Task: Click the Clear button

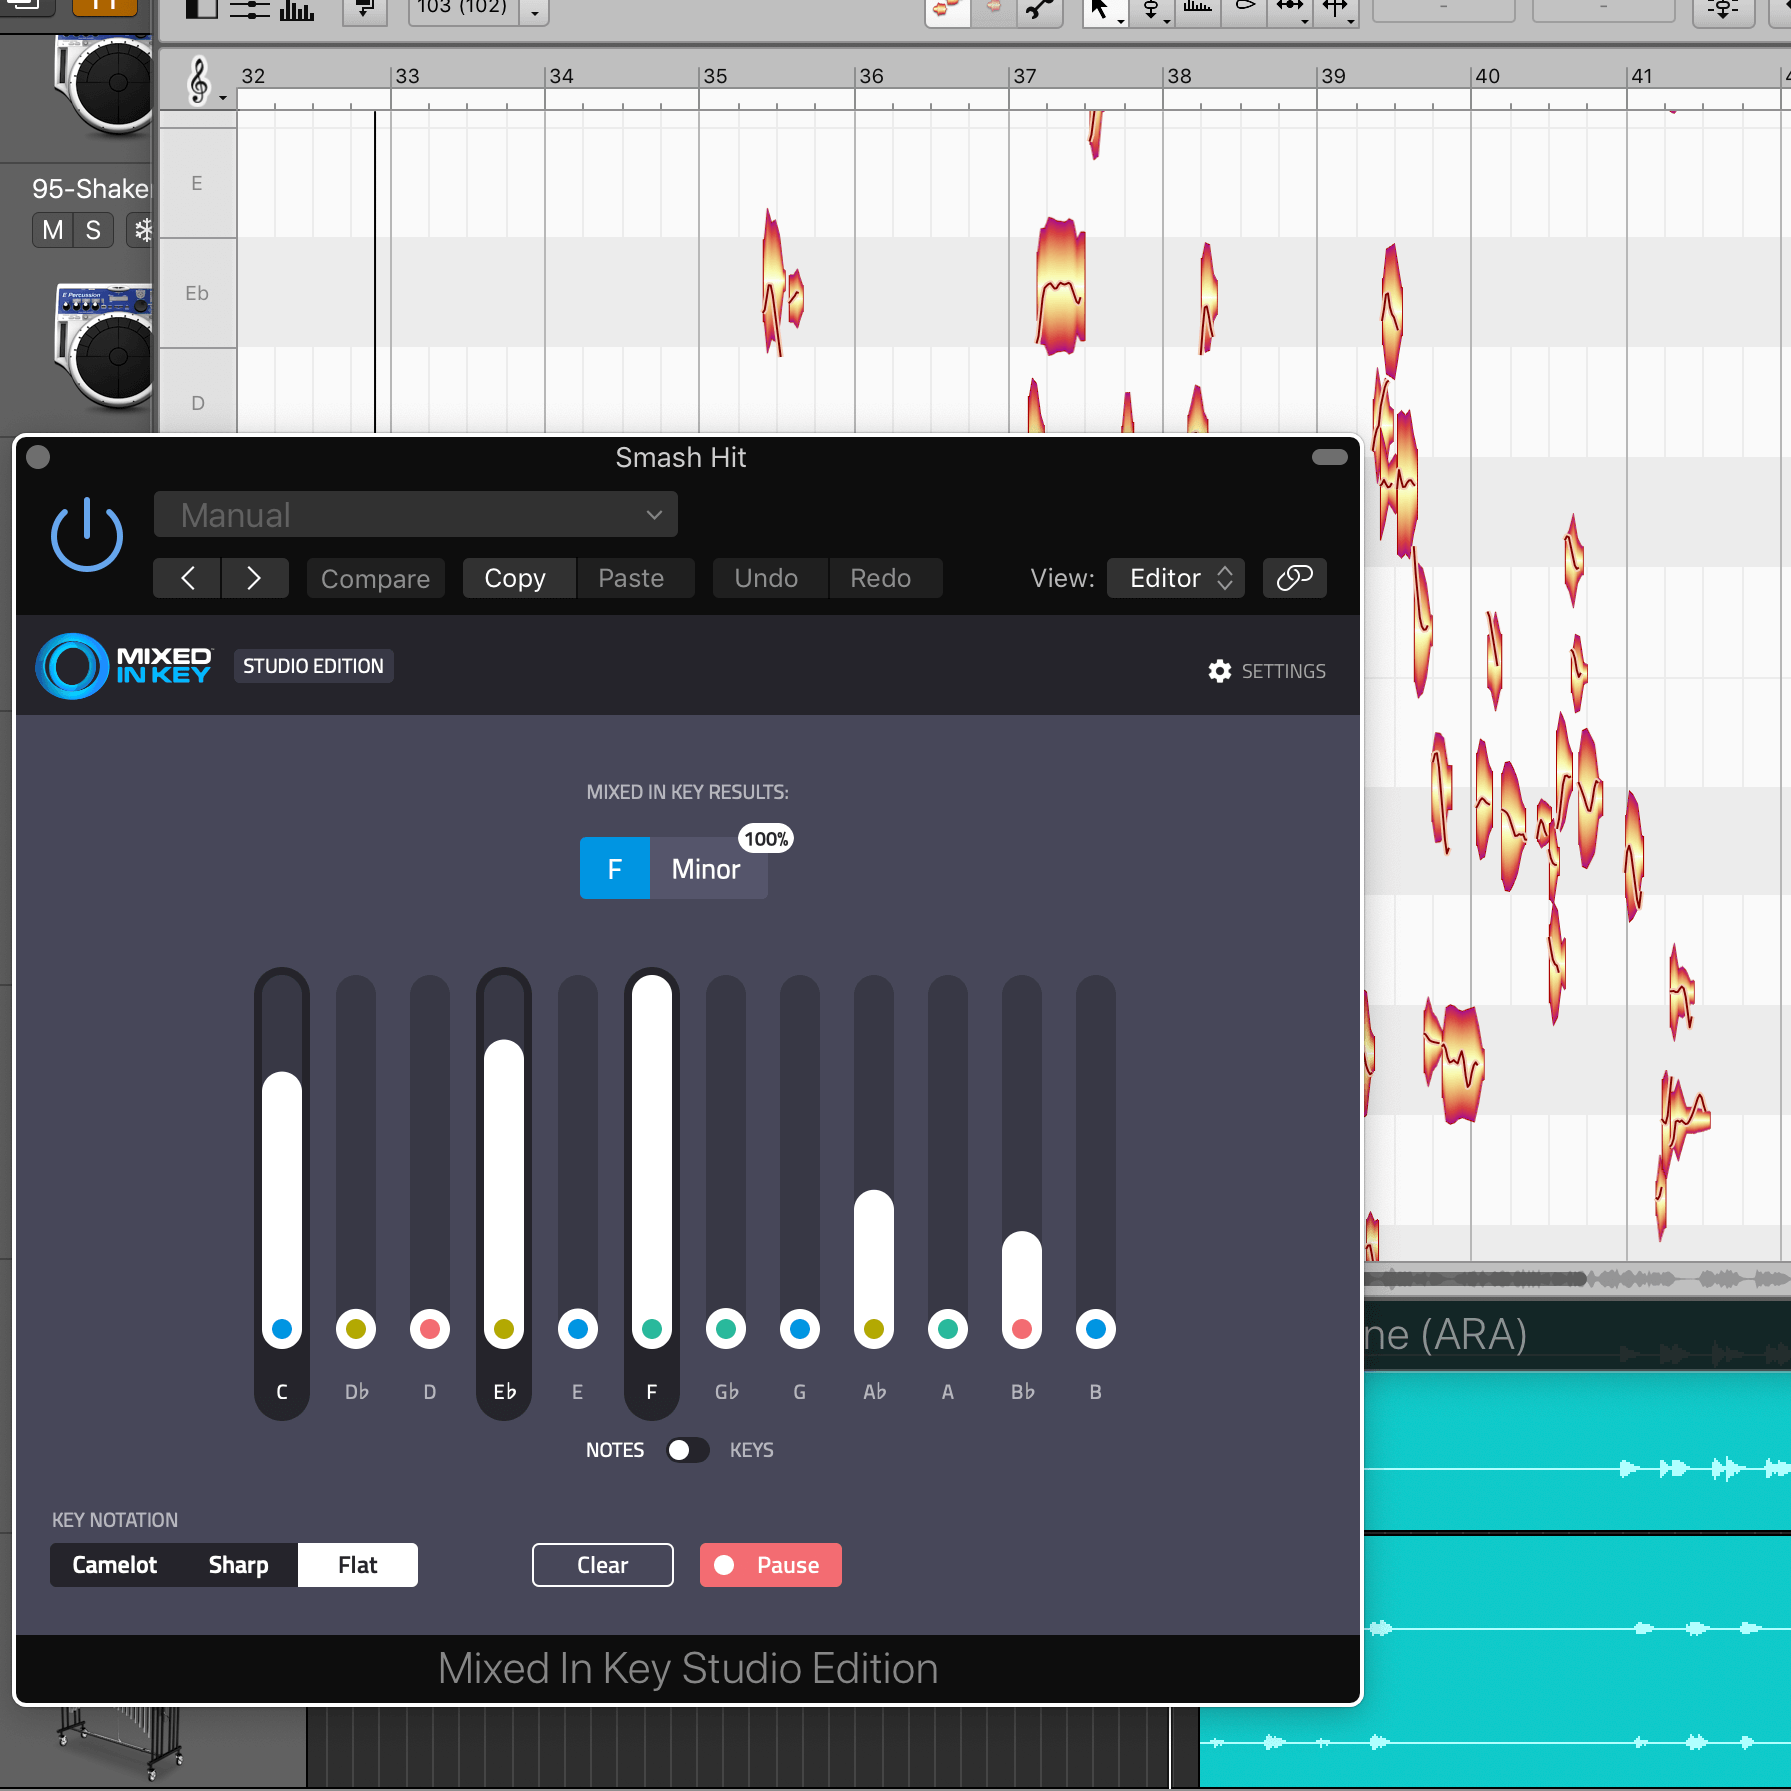Action: [602, 1565]
